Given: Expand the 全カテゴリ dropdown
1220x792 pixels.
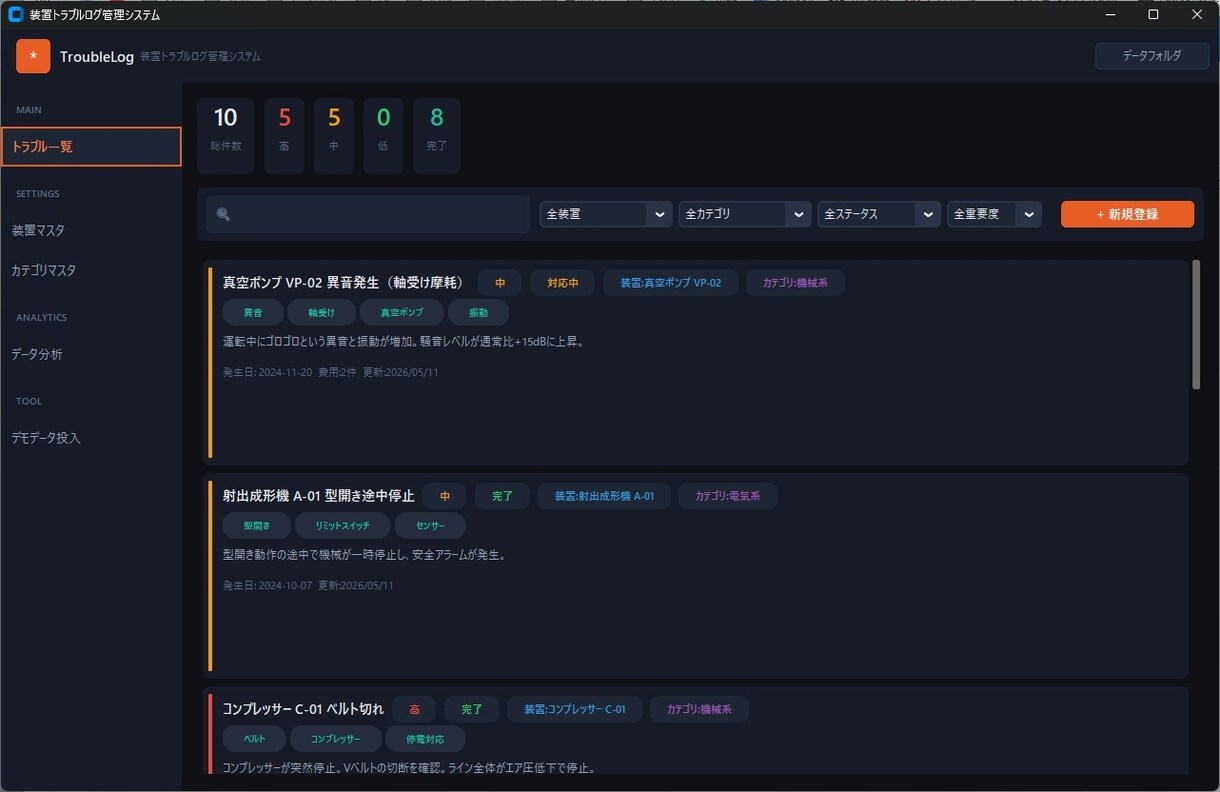Looking at the screenshot, I should [745, 214].
